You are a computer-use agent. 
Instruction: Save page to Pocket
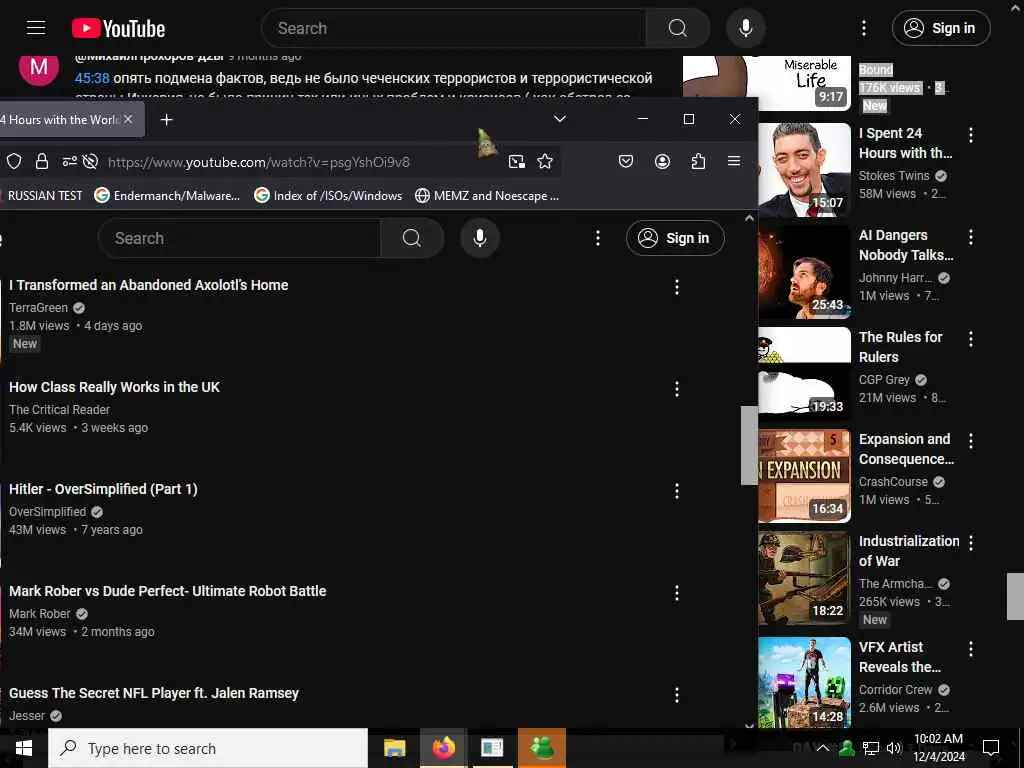click(x=626, y=161)
